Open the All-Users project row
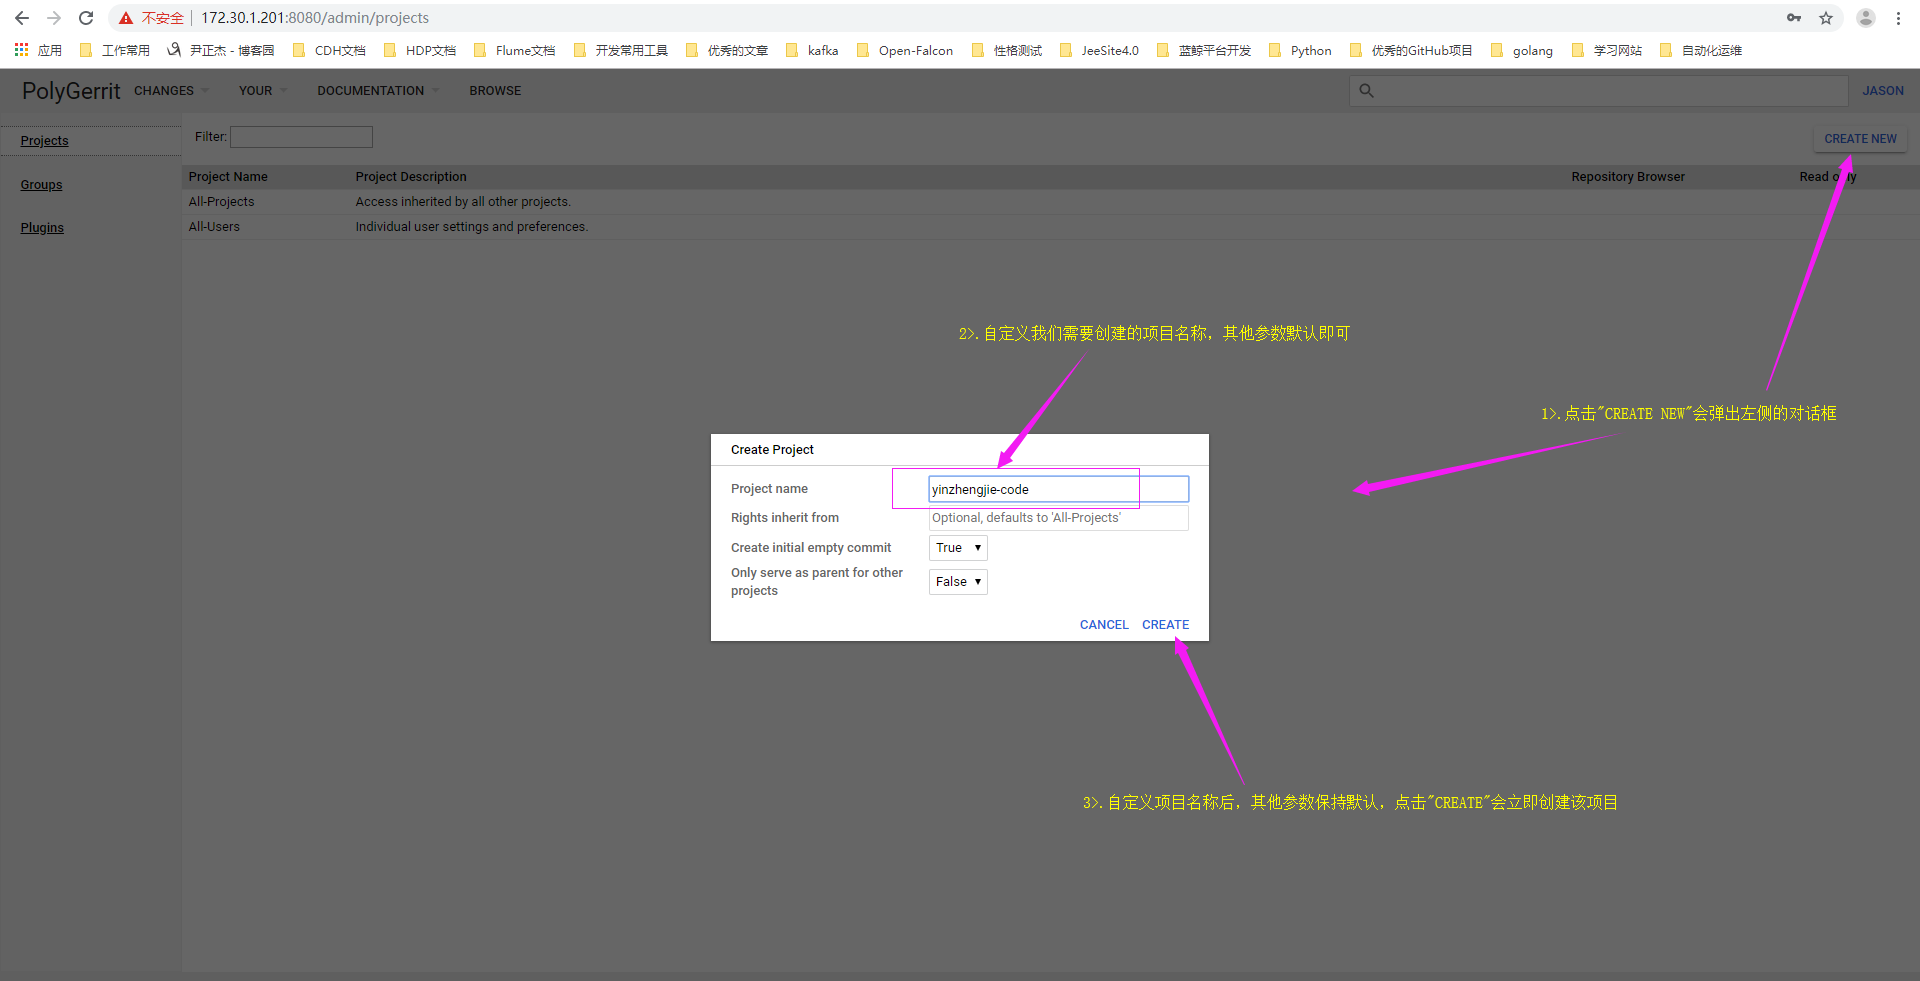Viewport: 1920px width, 981px height. (x=1050, y=227)
